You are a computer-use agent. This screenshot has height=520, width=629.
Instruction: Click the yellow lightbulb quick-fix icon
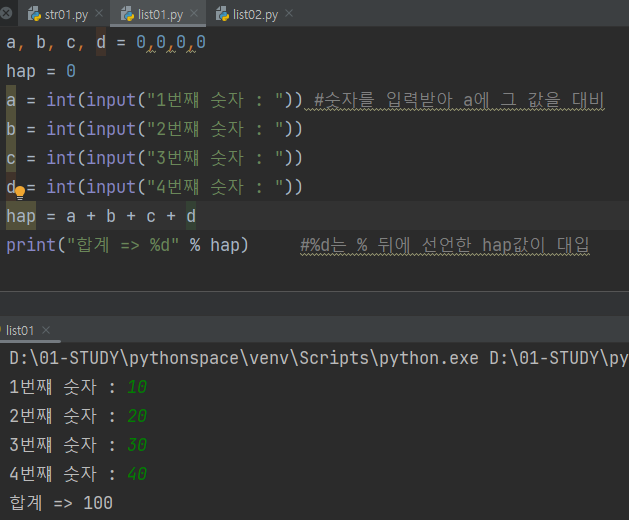coord(20,193)
